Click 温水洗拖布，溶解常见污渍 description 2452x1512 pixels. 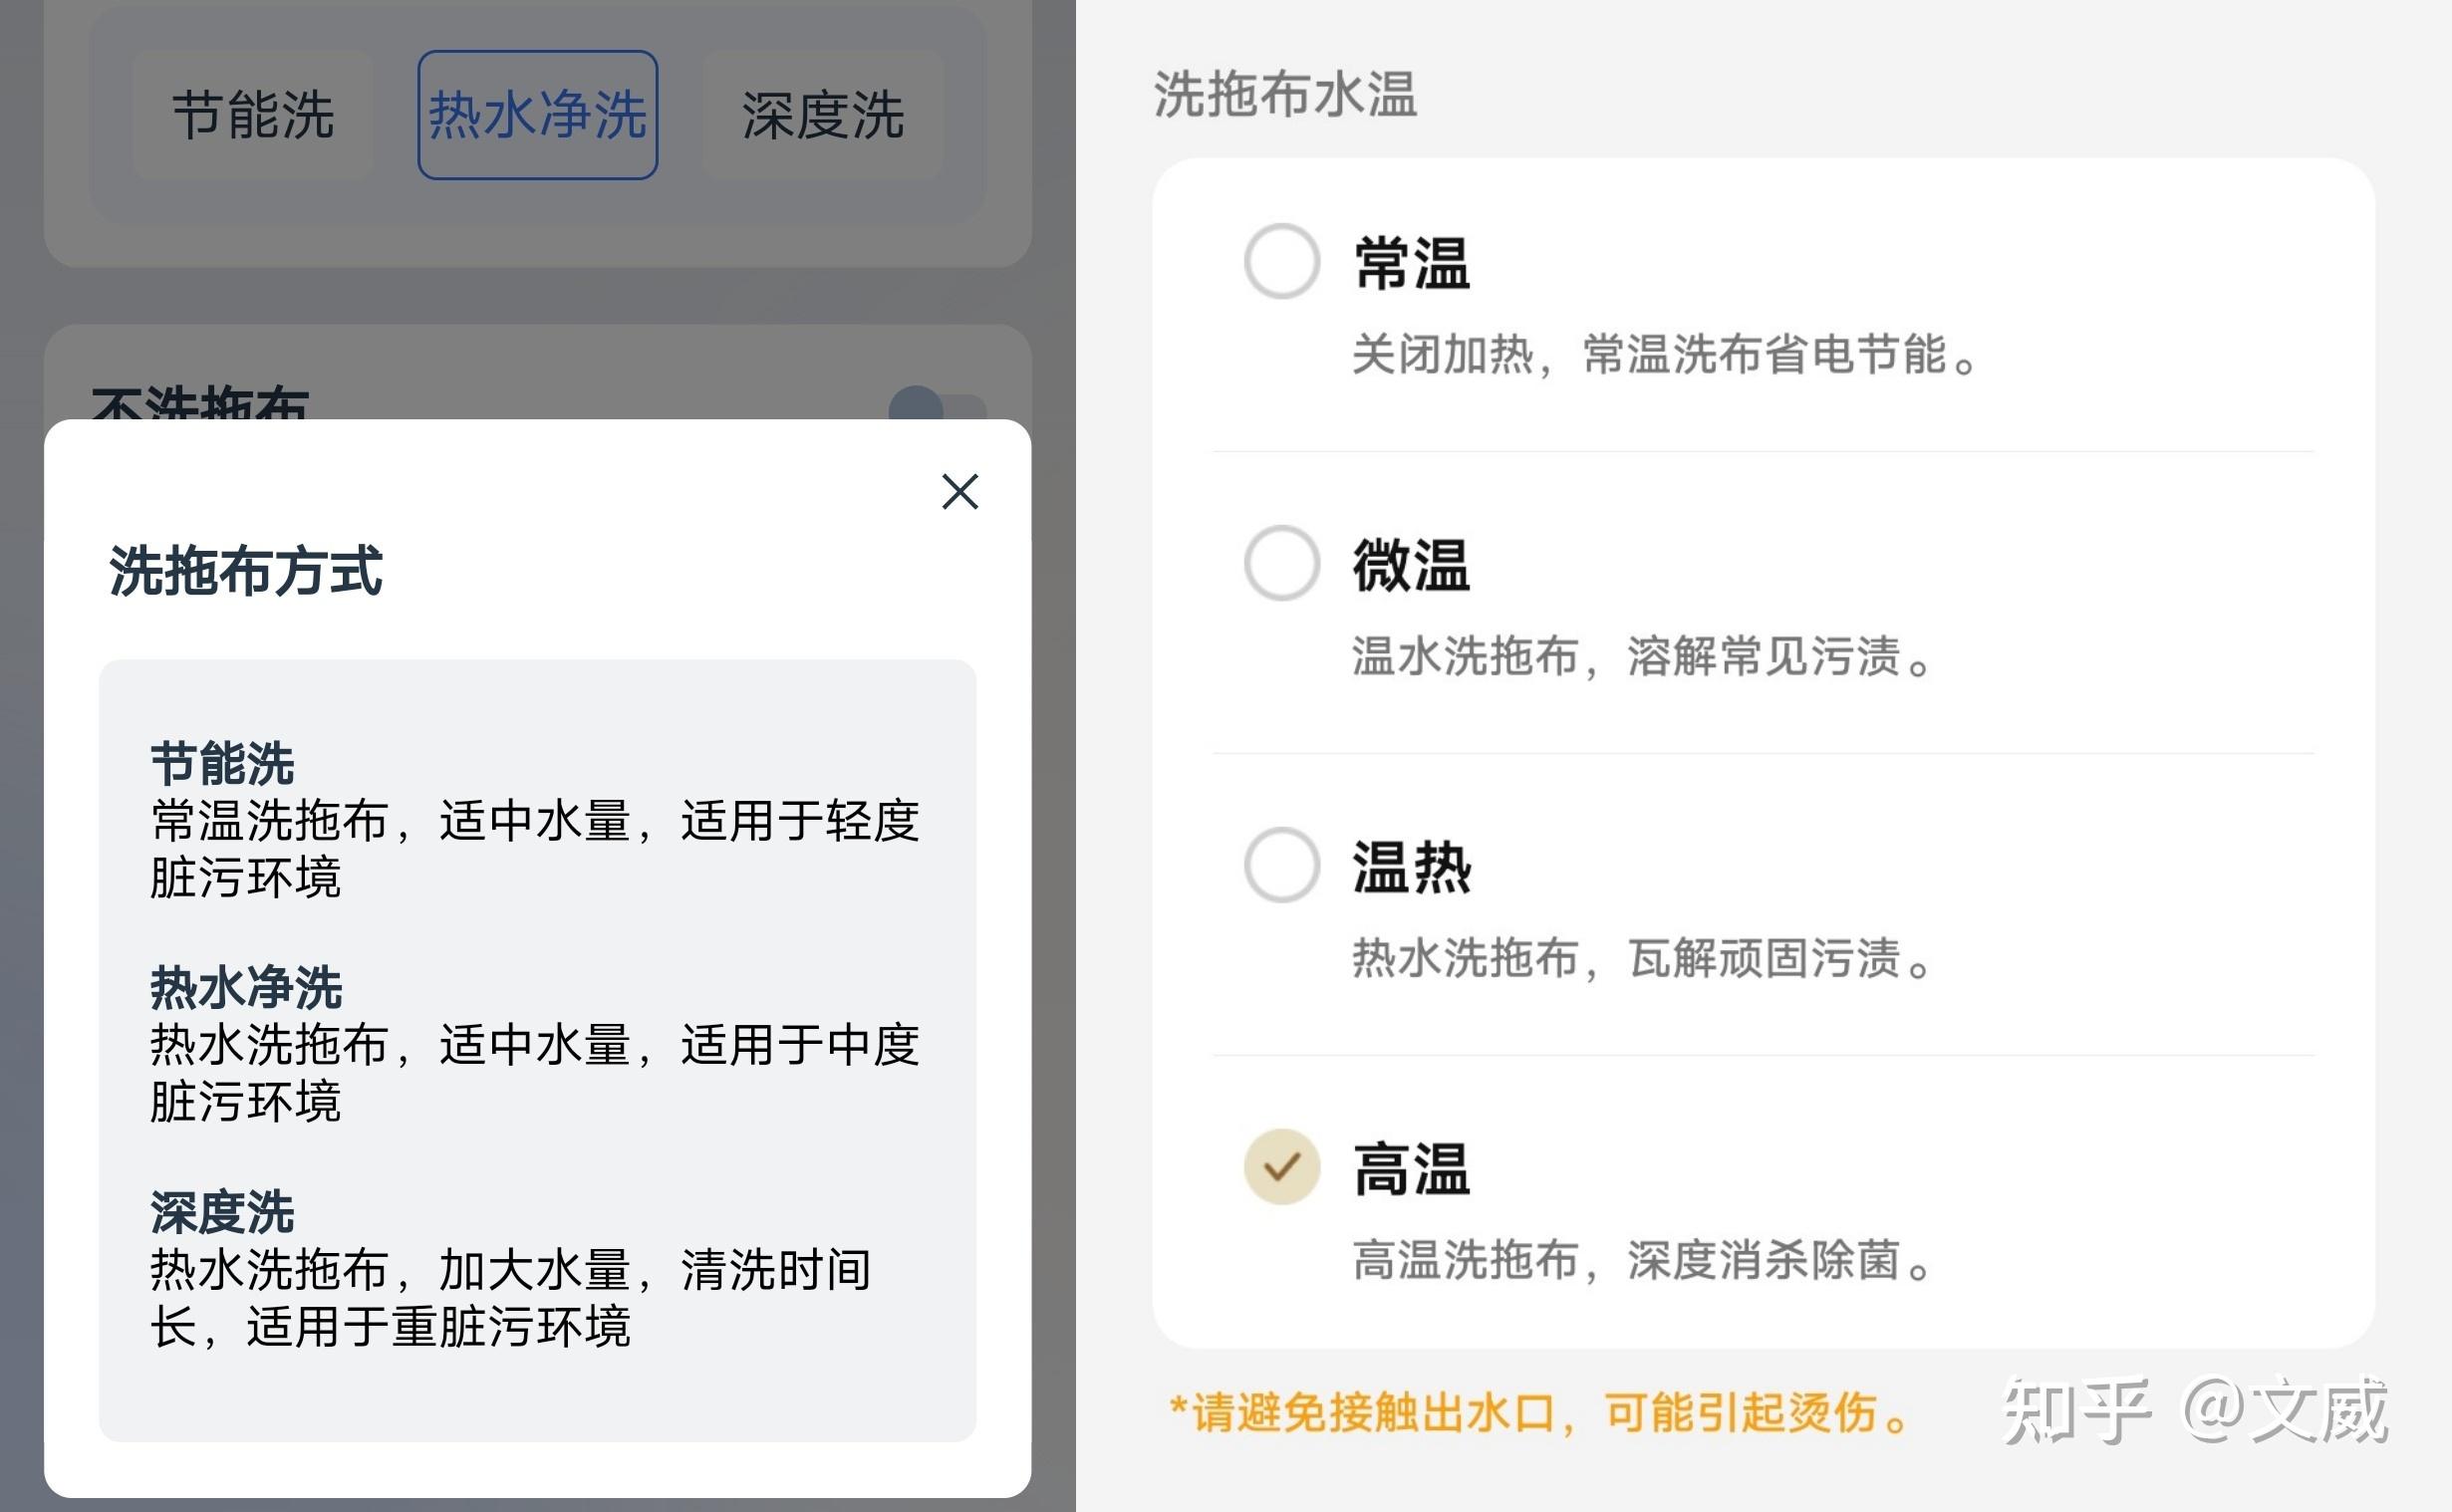pos(1643,657)
